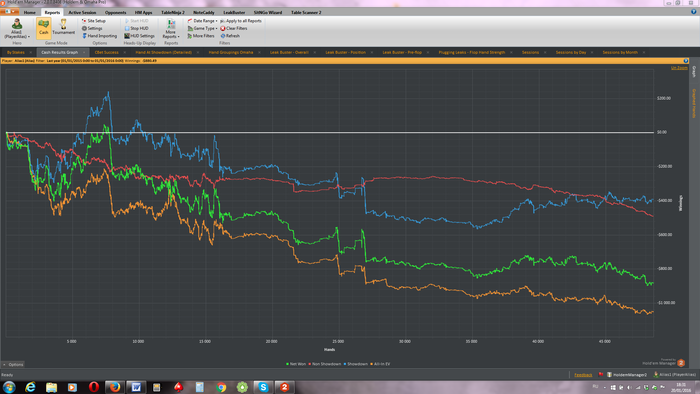Close the Cash Results Graph tab
Image resolution: width=700 pixels, height=394 pixels.
click(x=84, y=53)
